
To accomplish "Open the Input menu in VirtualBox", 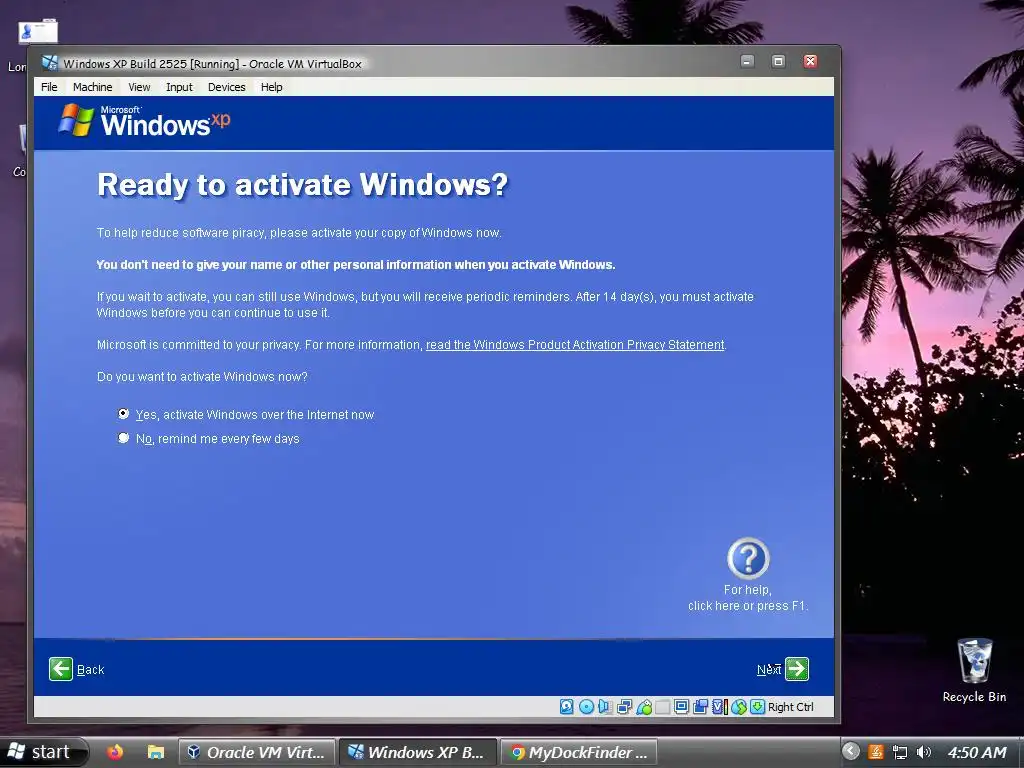I will pyautogui.click(x=179, y=87).
